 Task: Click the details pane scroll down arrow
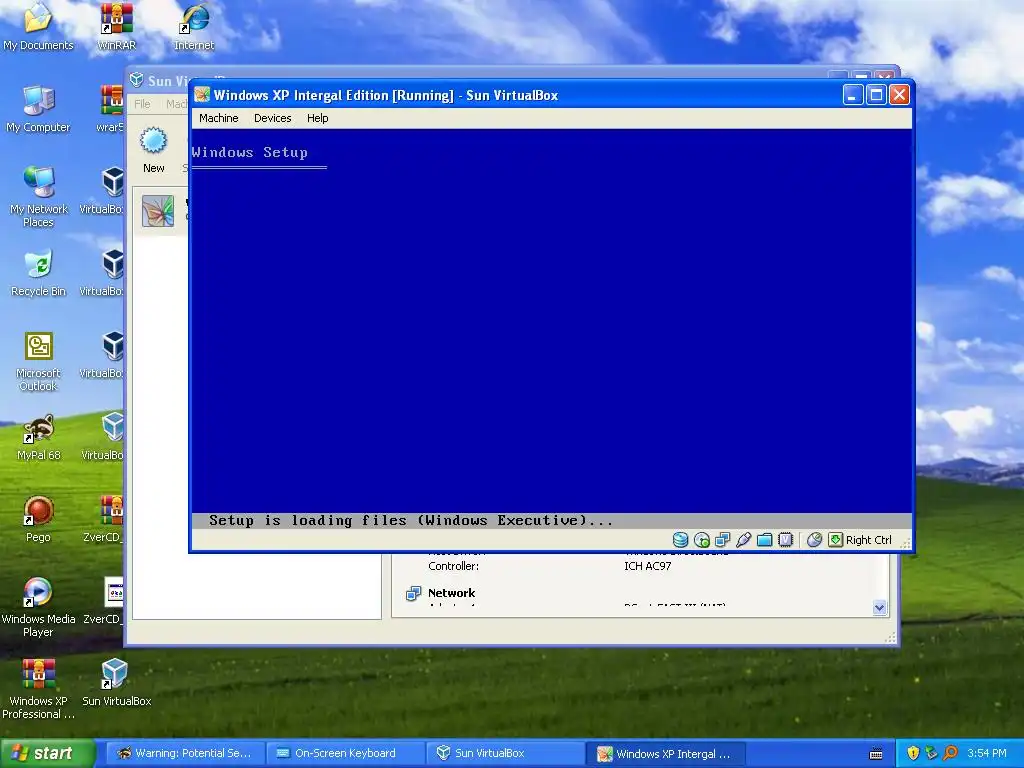[x=879, y=608]
